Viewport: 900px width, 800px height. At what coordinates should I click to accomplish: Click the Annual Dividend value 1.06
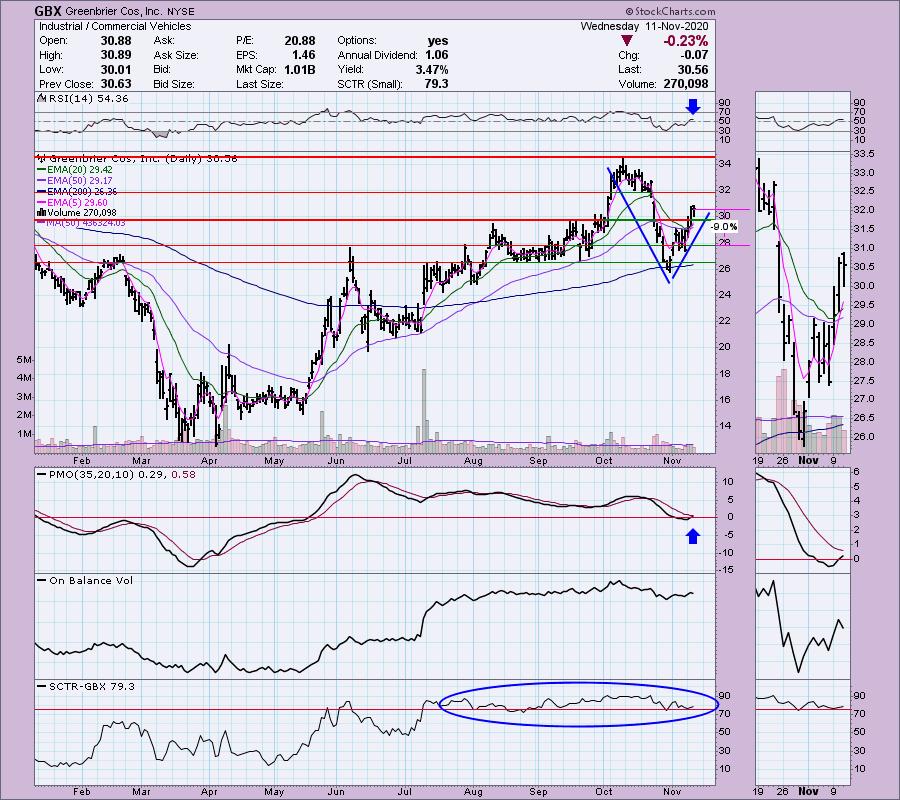436,55
